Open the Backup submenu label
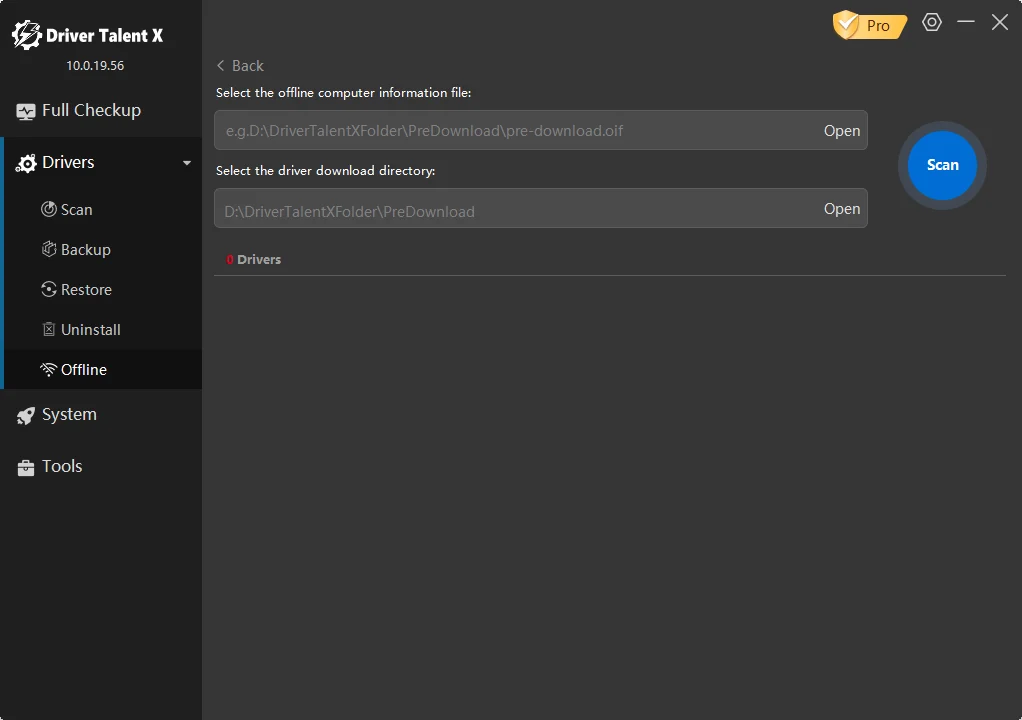 pyautogui.click(x=85, y=250)
